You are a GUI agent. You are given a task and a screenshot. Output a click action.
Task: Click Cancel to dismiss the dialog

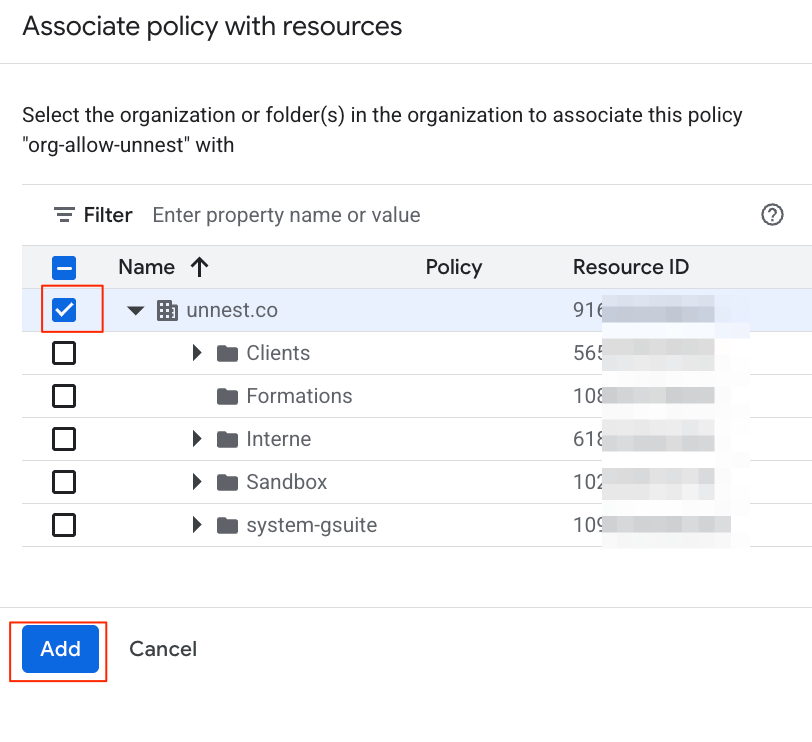coord(163,649)
